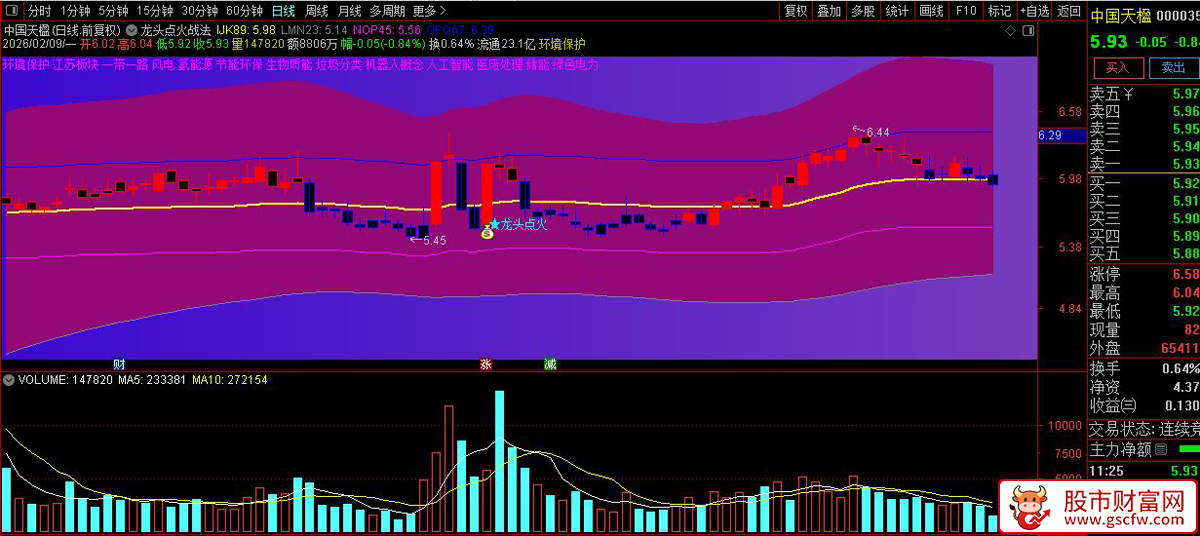The height and width of the screenshot is (536, 1200).
Task: Click the 江苏板块 sector tag
Action: [76, 65]
